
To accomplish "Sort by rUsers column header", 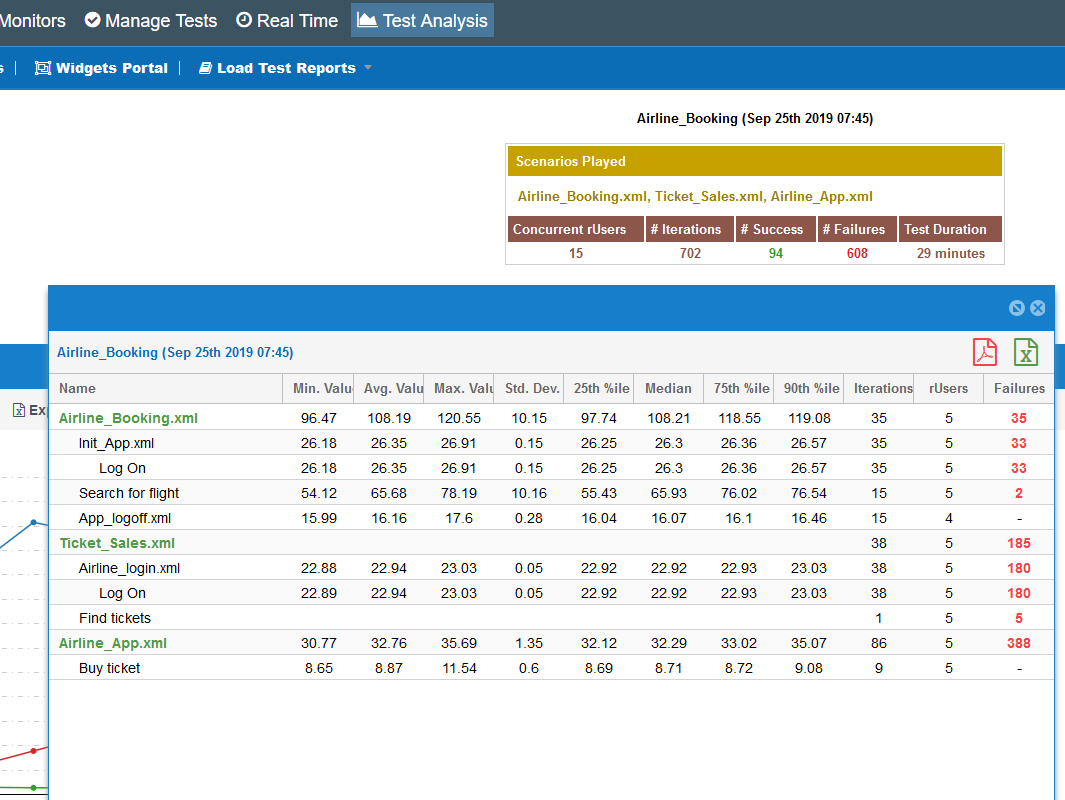I will (949, 388).
